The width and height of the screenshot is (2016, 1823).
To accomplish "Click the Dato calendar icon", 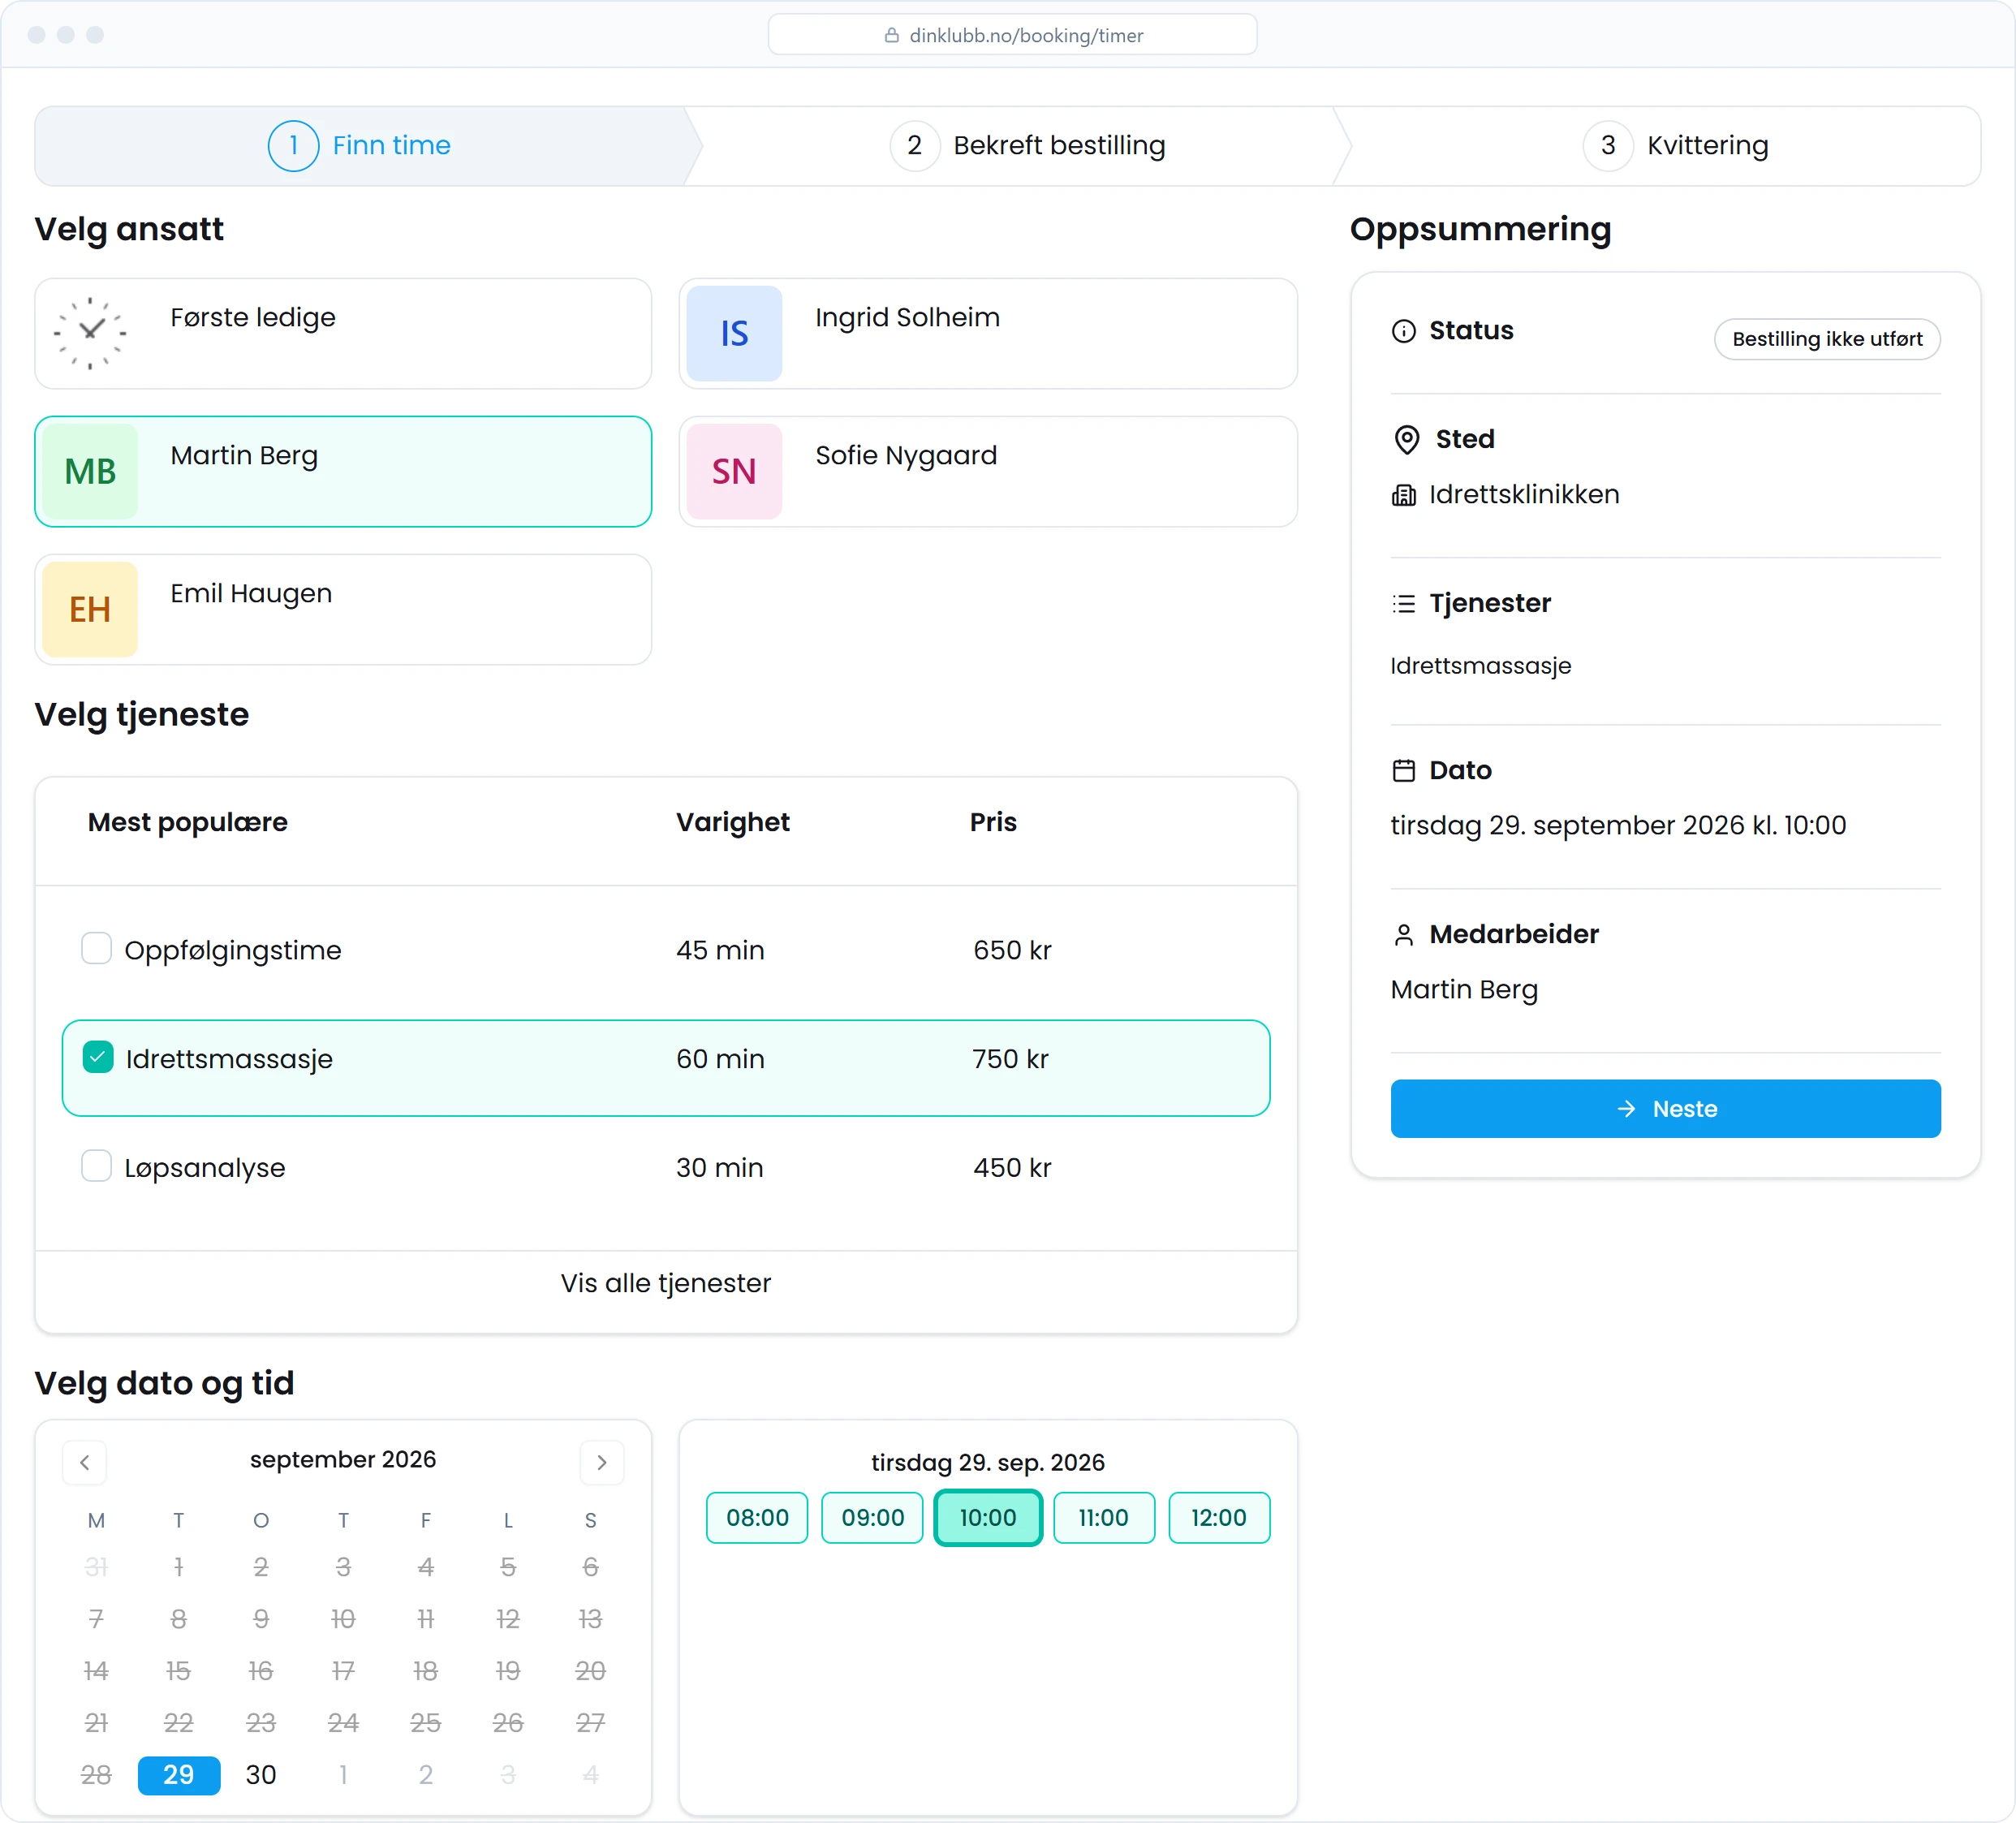I will [x=1404, y=770].
